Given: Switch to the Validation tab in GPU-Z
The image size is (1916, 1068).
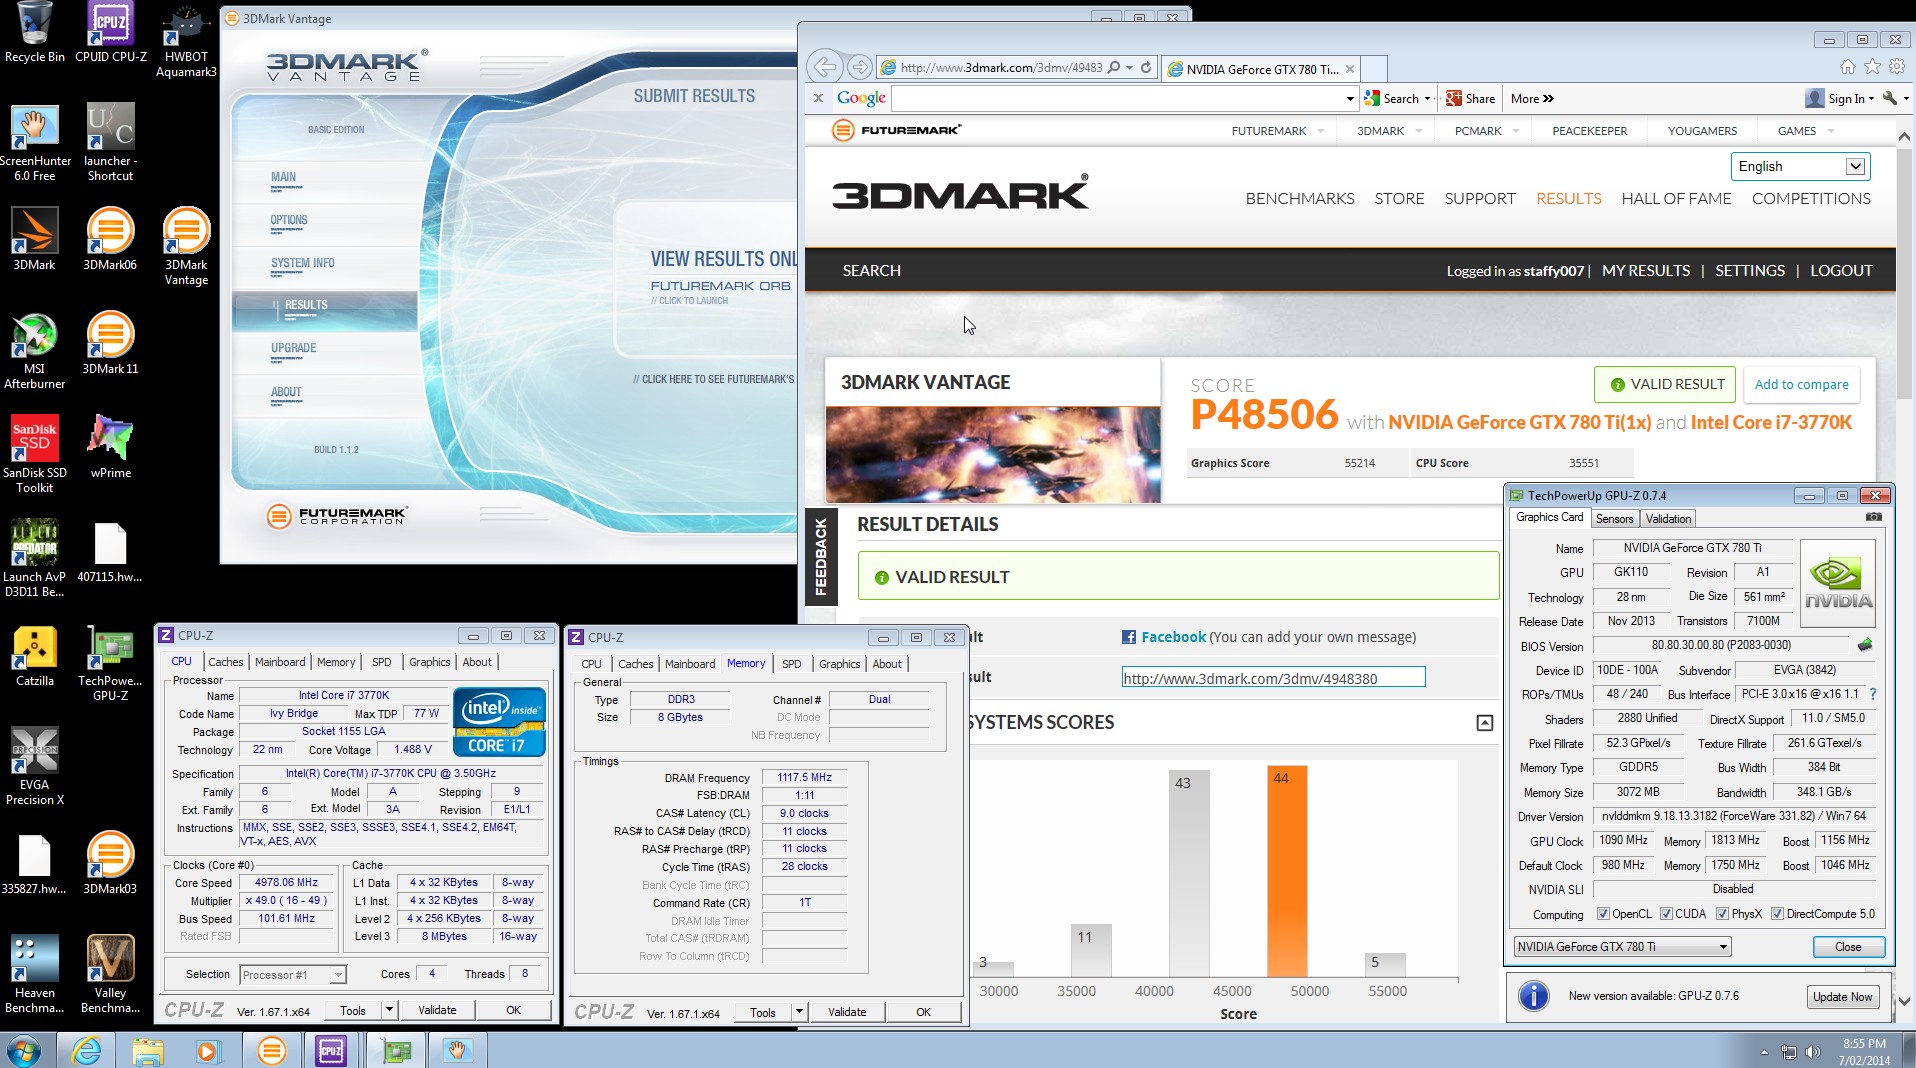Looking at the screenshot, I should (x=1668, y=519).
